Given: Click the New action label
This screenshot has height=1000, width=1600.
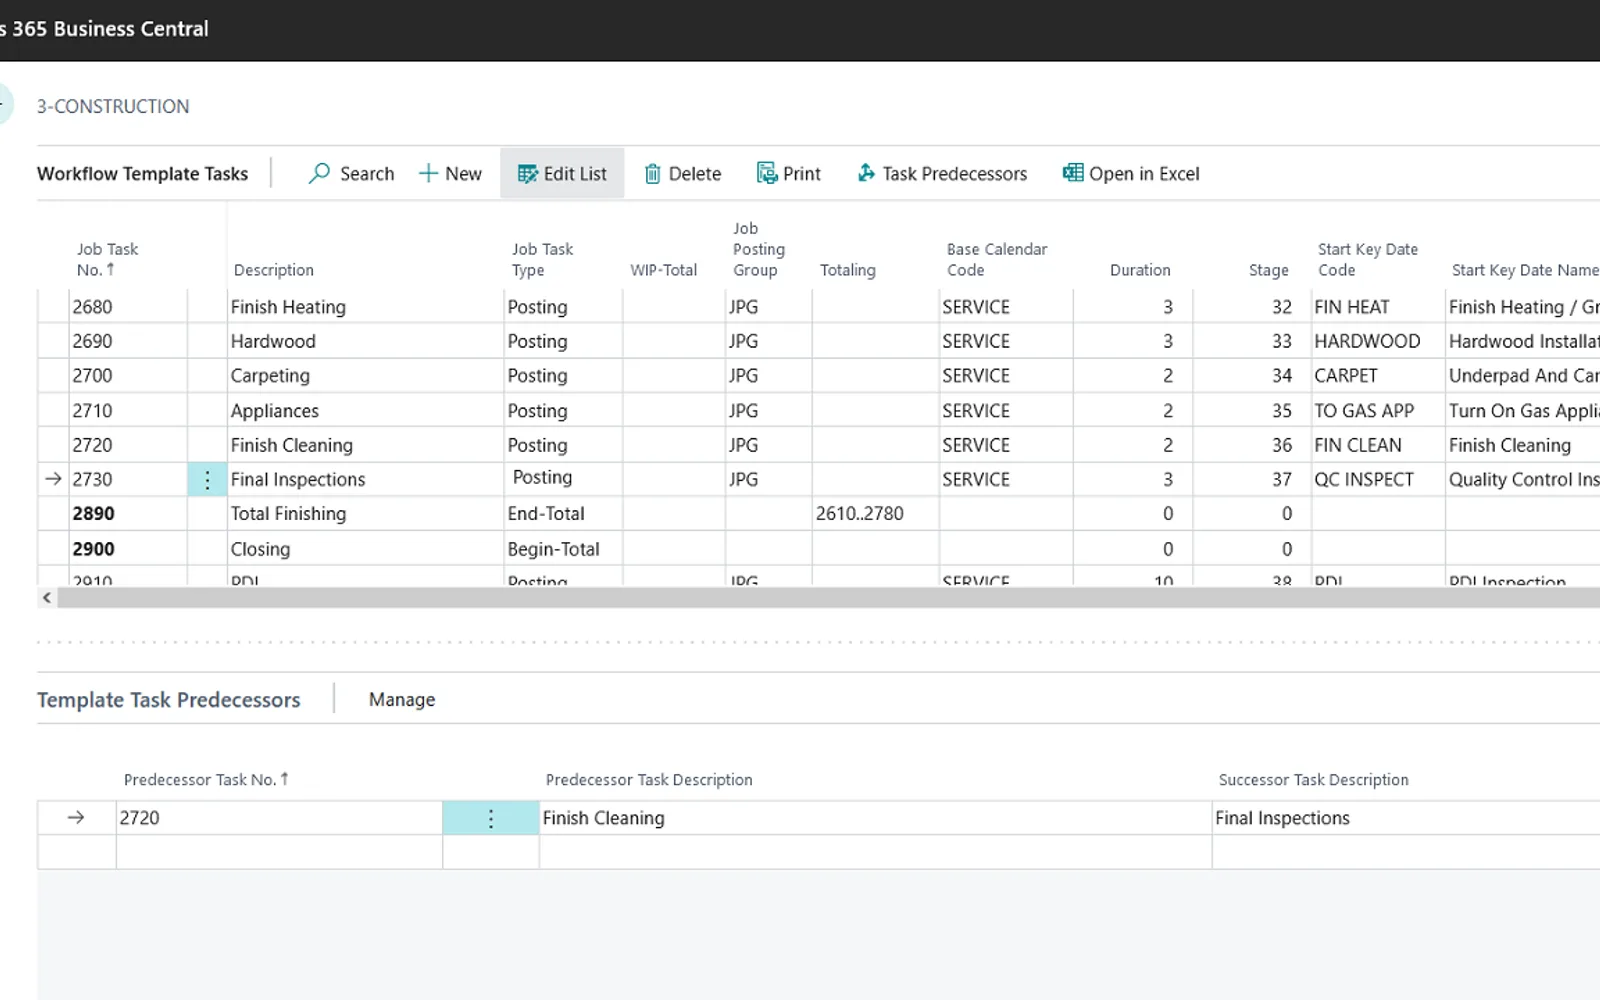Looking at the screenshot, I should [x=463, y=174].
